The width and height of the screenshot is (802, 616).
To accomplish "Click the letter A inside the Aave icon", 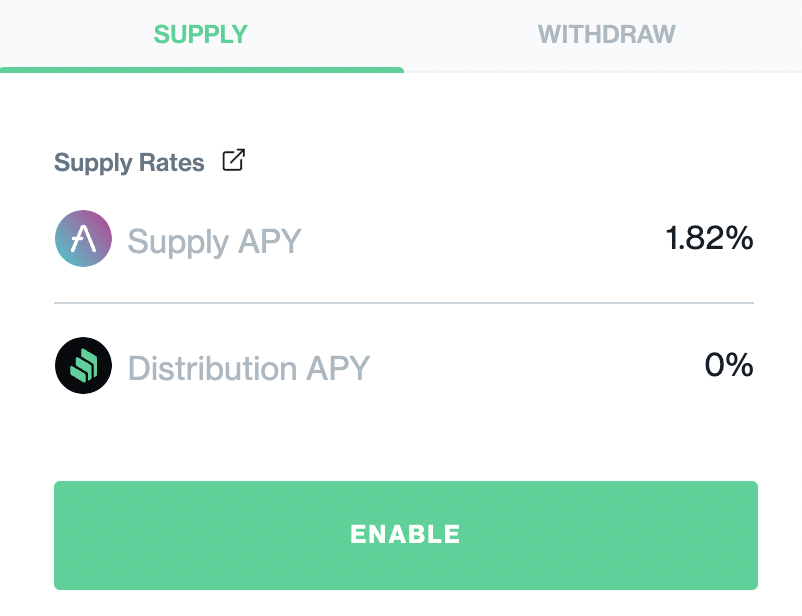I will pos(83,239).
